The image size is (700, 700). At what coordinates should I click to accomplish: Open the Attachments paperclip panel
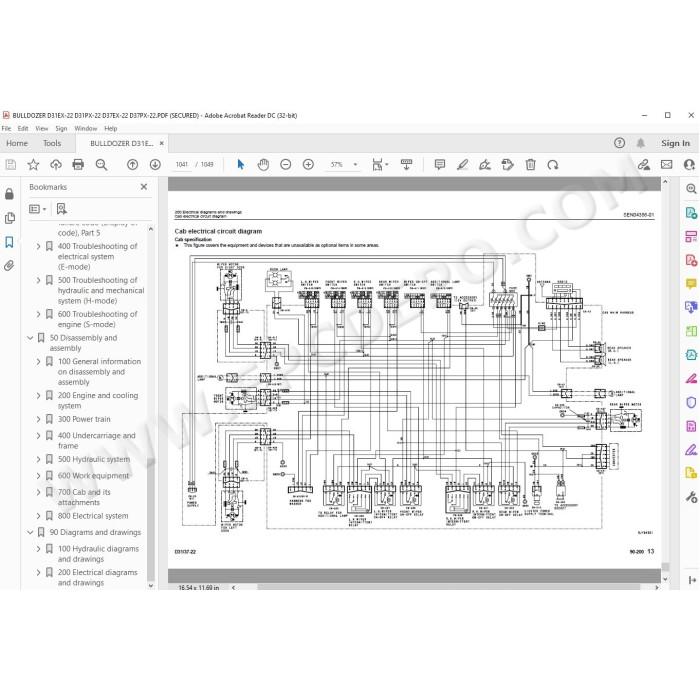point(9,266)
